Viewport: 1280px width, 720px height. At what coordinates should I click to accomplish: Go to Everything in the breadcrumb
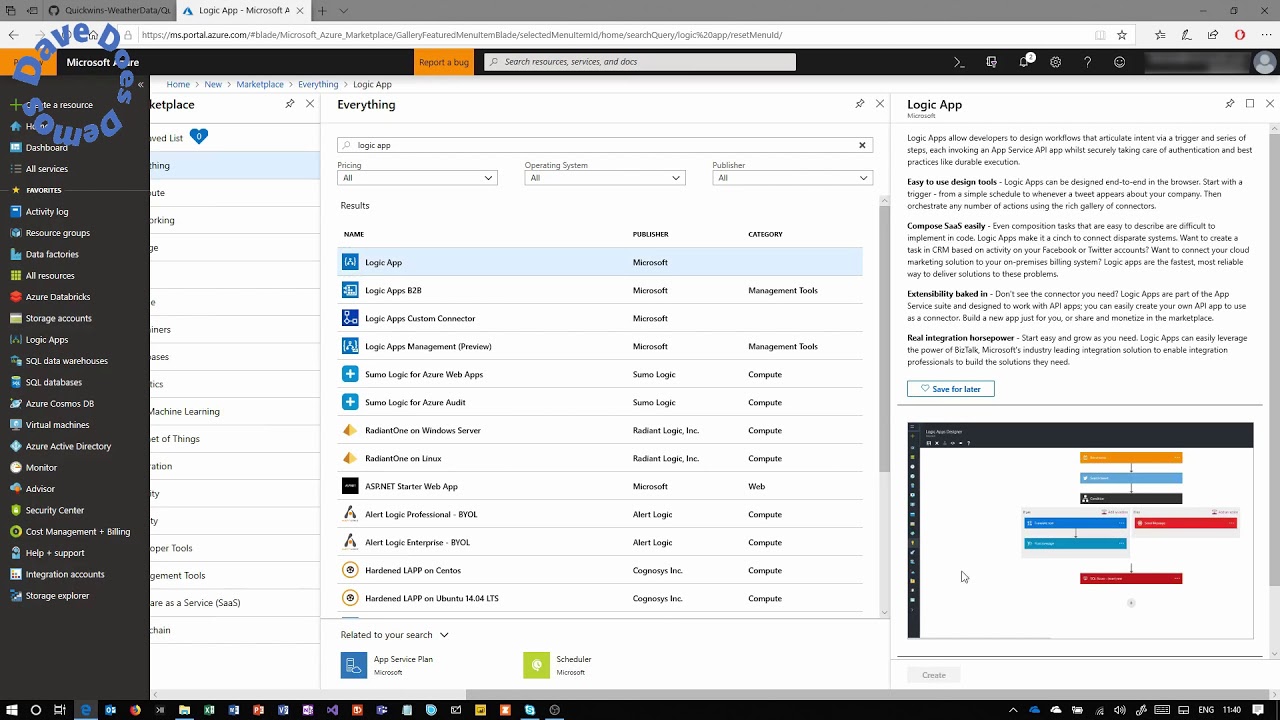tap(318, 84)
